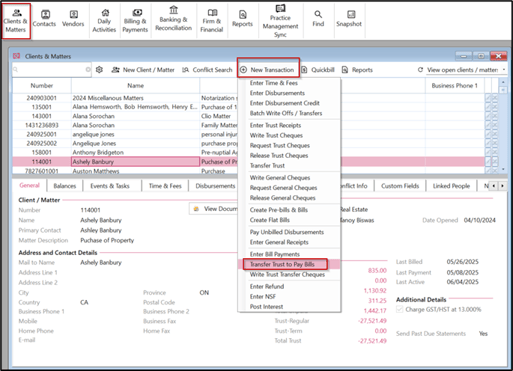This screenshot has height=371, width=513.
Task: Choose Create Pre-bills & Bills
Action: [x=279, y=210]
